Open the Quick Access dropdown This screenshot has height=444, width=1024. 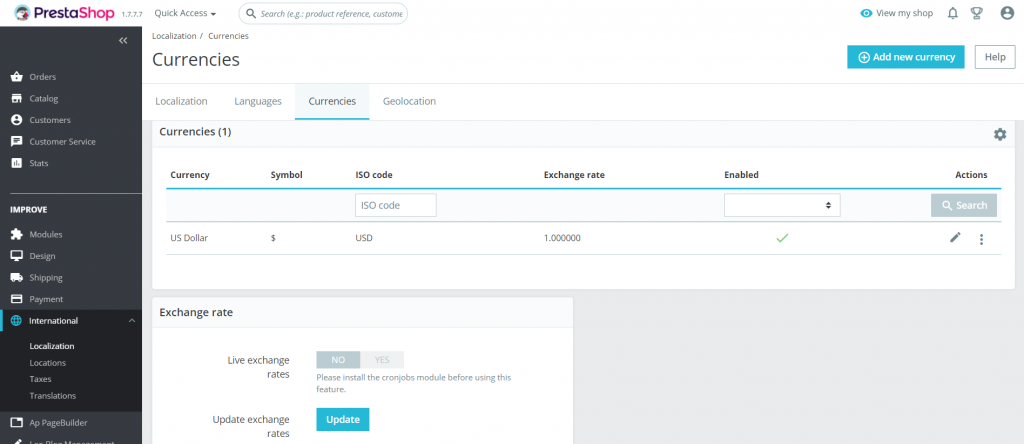(185, 14)
